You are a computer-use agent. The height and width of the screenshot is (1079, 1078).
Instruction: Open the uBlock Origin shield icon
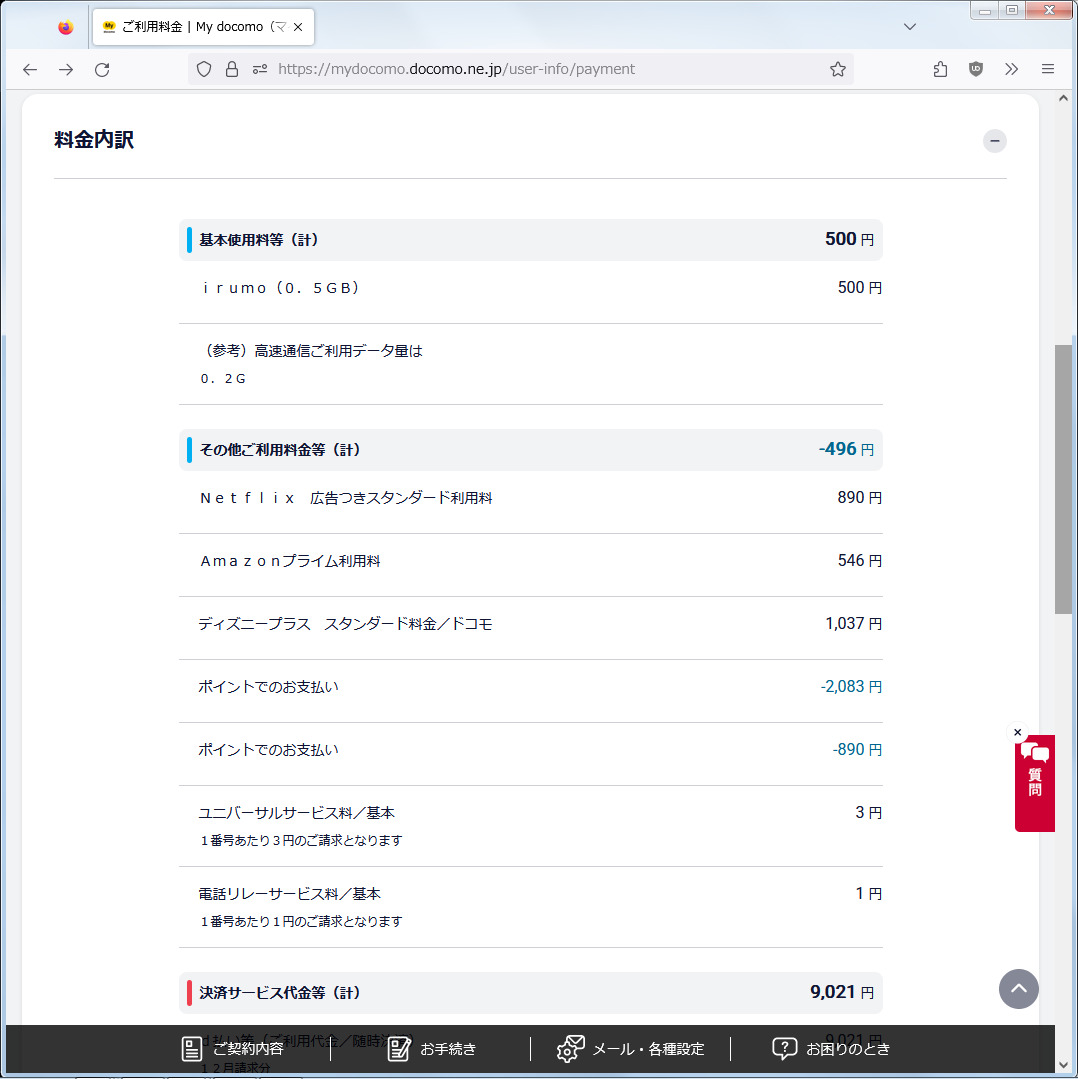coord(976,69)
